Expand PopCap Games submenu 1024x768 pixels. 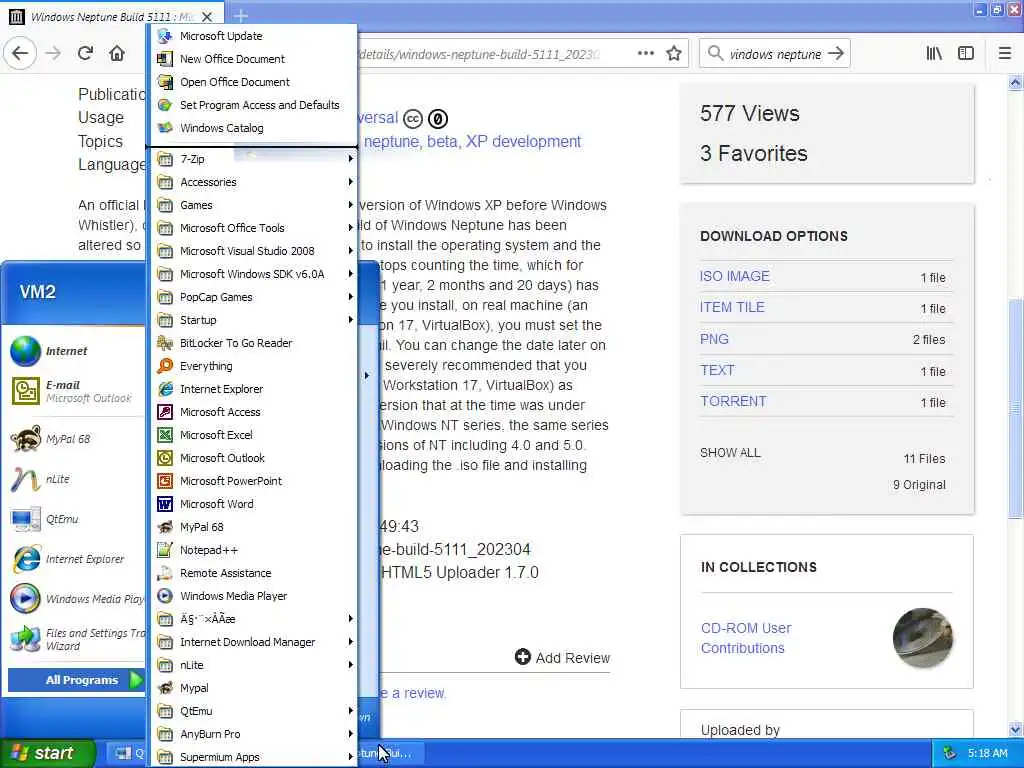(253, 297)
